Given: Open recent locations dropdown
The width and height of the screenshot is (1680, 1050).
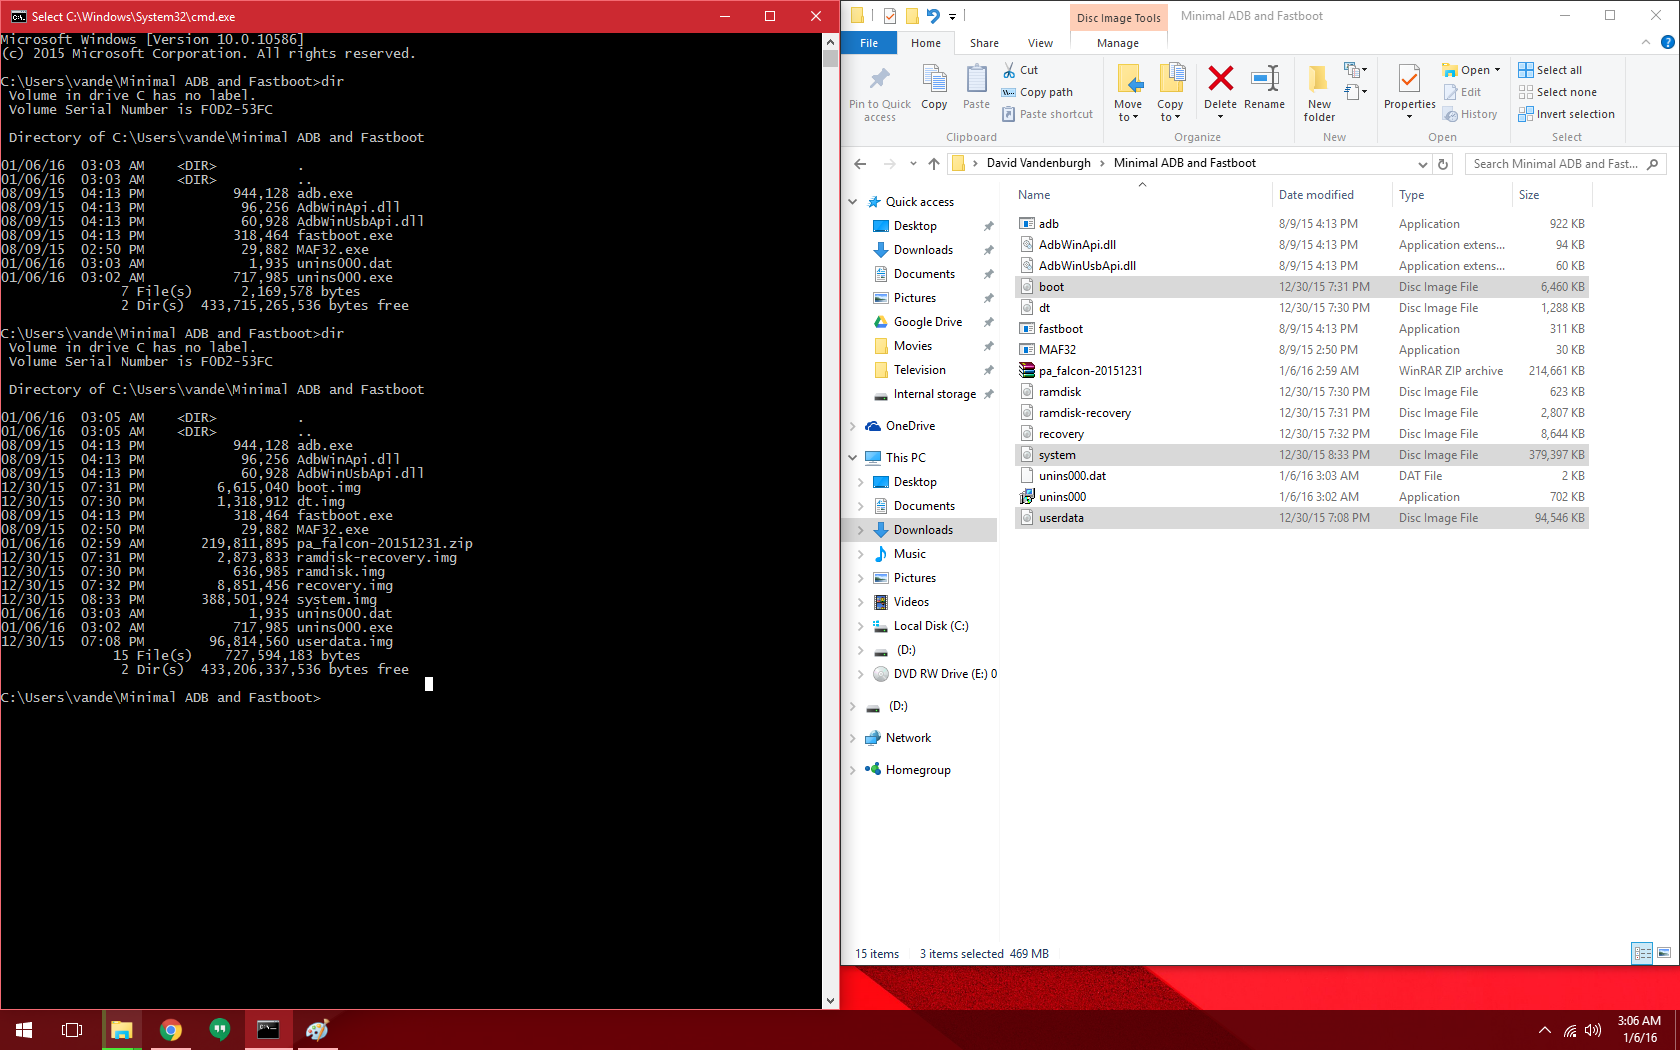Looking at the screenshot, I should pos(913,163).
